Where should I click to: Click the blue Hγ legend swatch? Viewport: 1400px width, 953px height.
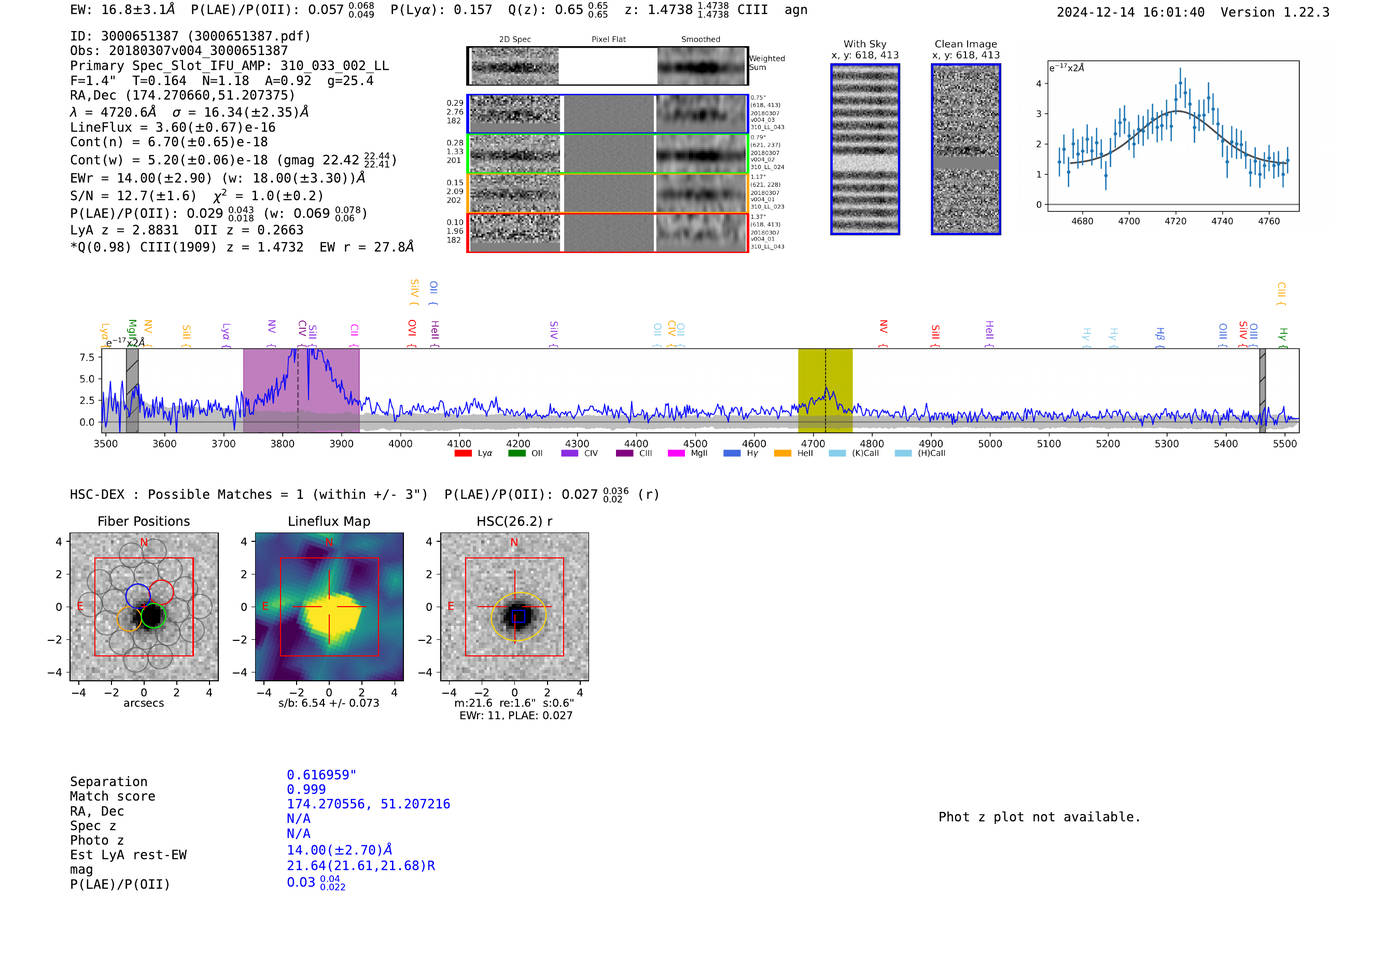pyautogui.click(x=732, y=453)
